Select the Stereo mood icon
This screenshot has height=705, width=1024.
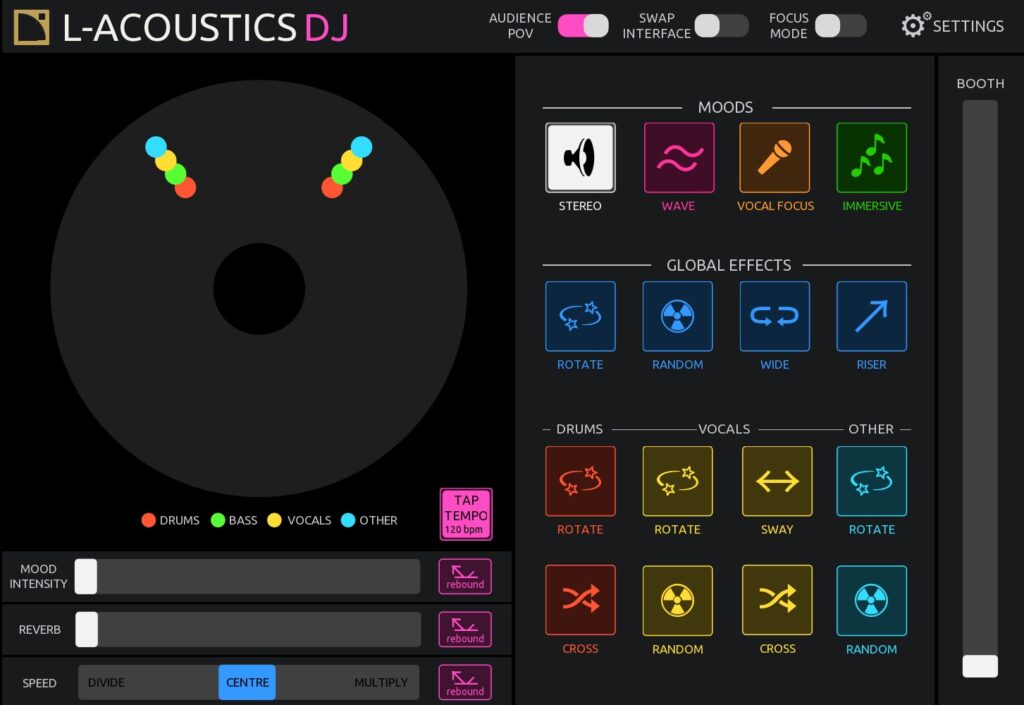click(x=580, y=157)
